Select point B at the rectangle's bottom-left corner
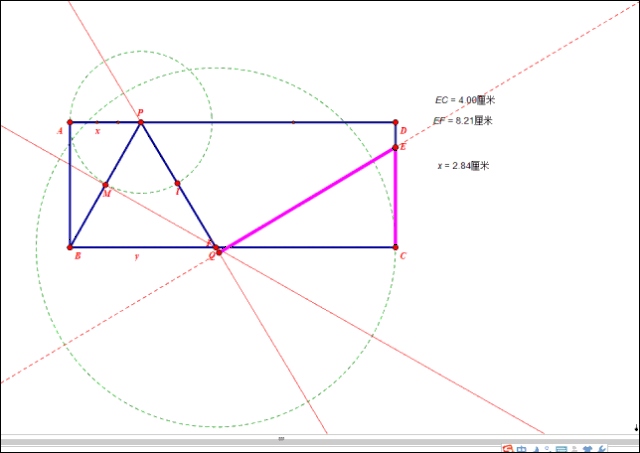This screenshot has width=640, height=453. tap(70, 247)
